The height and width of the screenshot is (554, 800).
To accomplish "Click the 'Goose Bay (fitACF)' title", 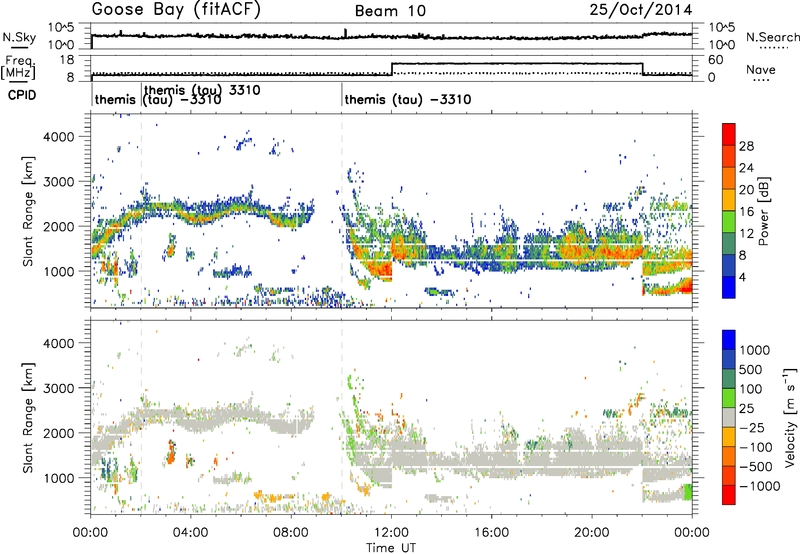I will tap(176, 10).
